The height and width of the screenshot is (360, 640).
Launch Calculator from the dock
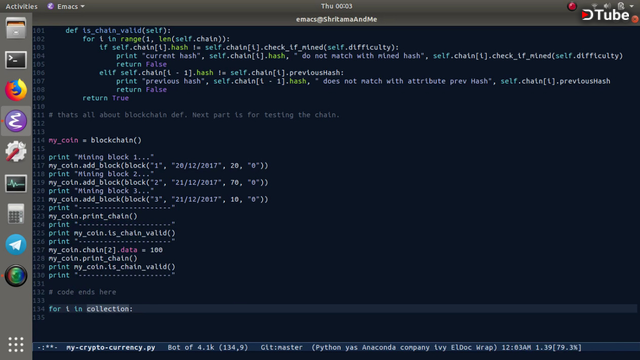click(x=16, y=214)
